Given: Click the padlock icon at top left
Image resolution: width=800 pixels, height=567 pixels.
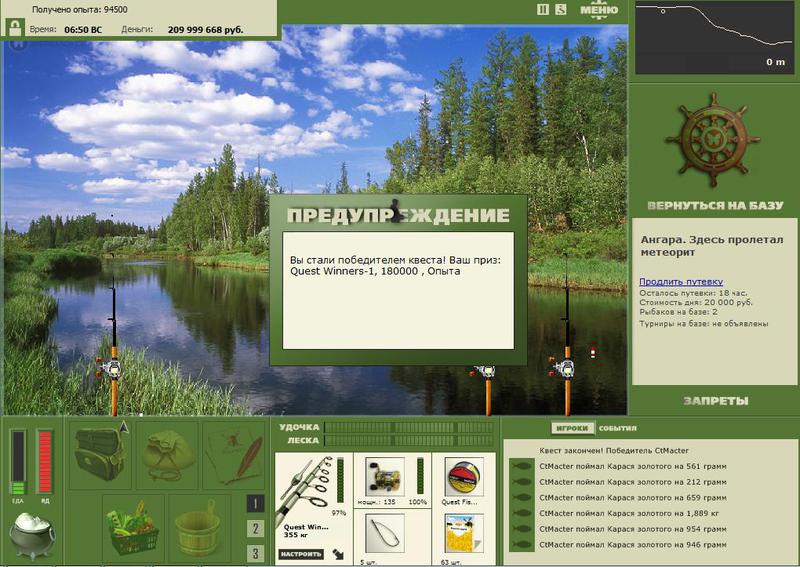Looking at the screenshot, I should [15, 28].
